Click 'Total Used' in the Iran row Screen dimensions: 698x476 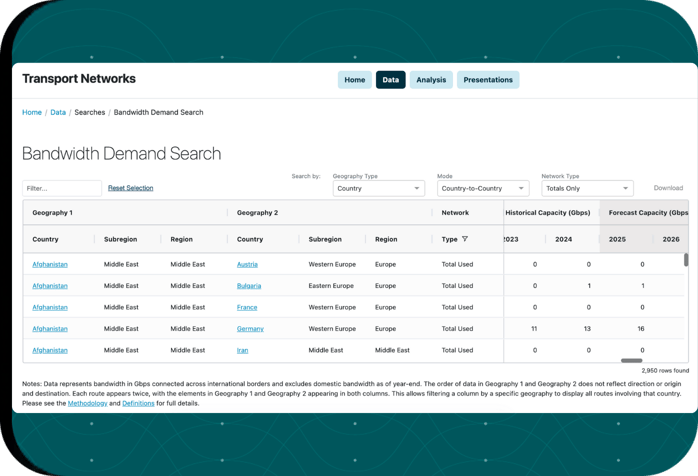[x=457, y=350]
